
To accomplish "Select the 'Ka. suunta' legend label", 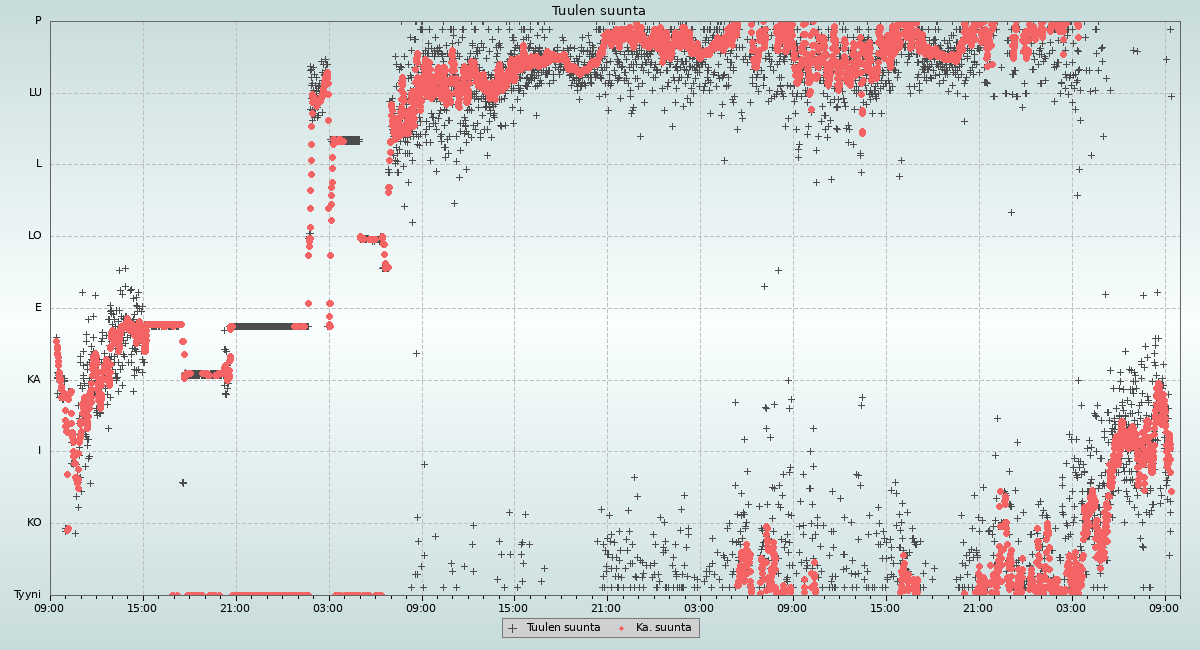I will coord(663,628).
